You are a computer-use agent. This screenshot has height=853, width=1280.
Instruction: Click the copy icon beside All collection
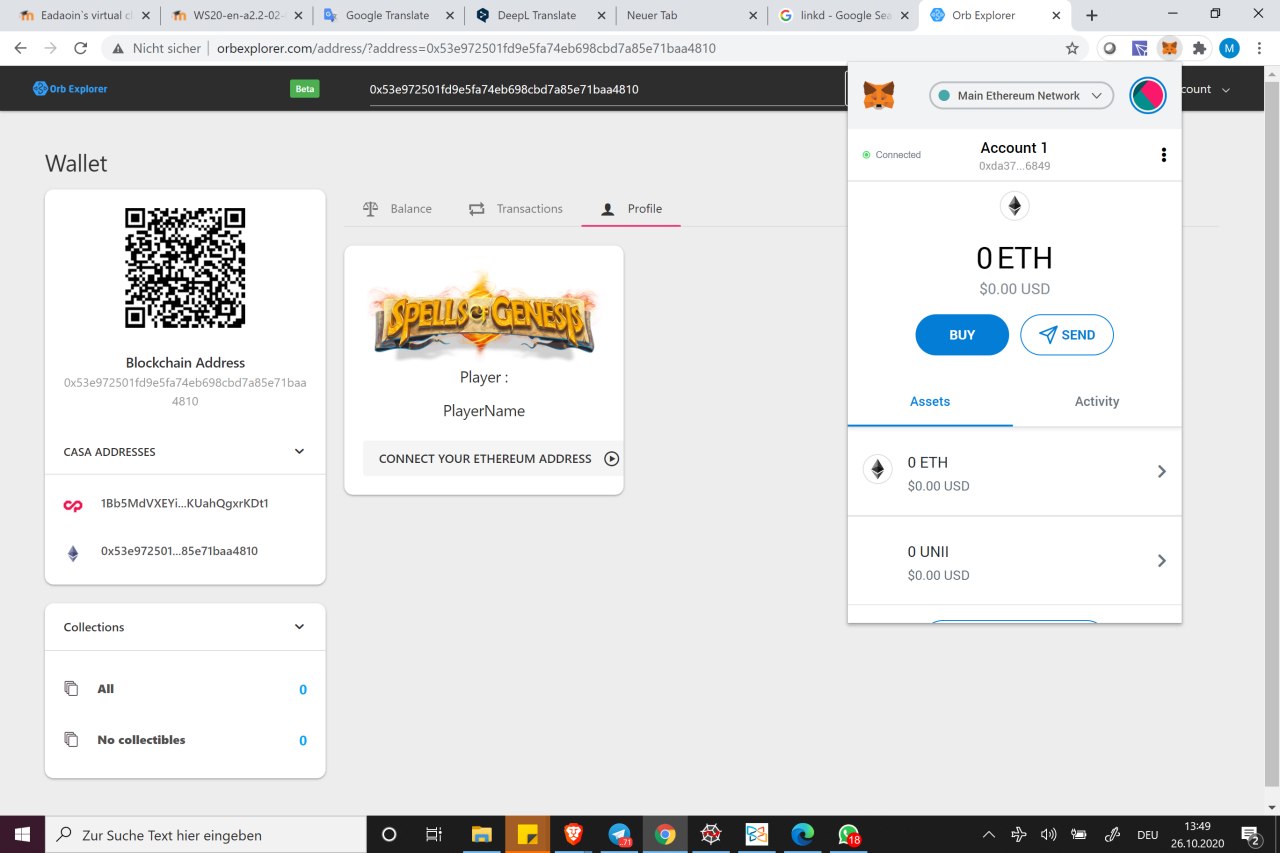point(71,689)
